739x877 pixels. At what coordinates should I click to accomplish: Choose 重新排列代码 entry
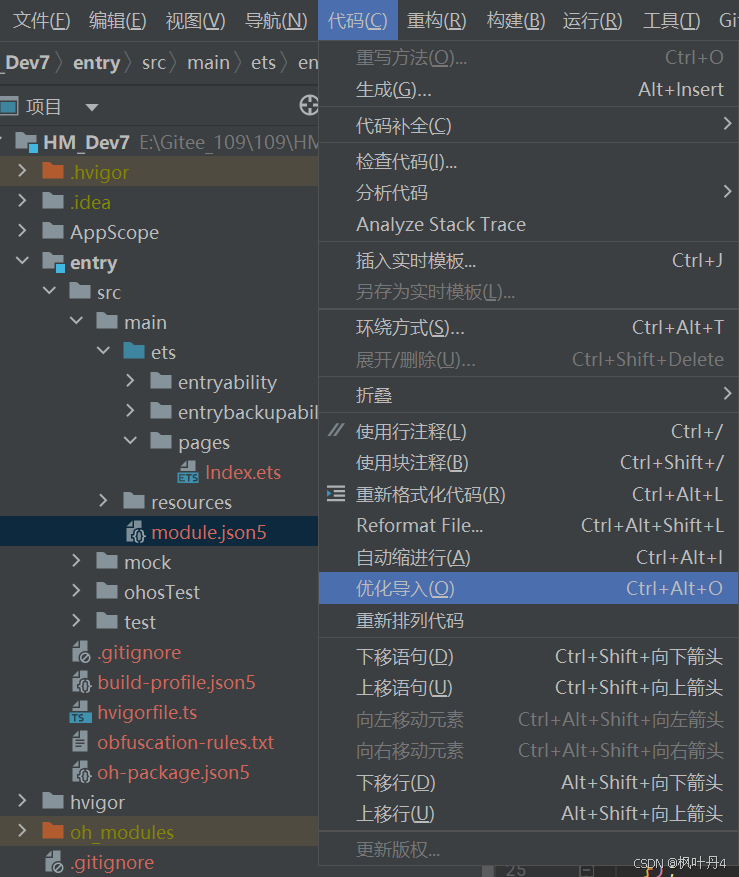[x=529, y=620]
